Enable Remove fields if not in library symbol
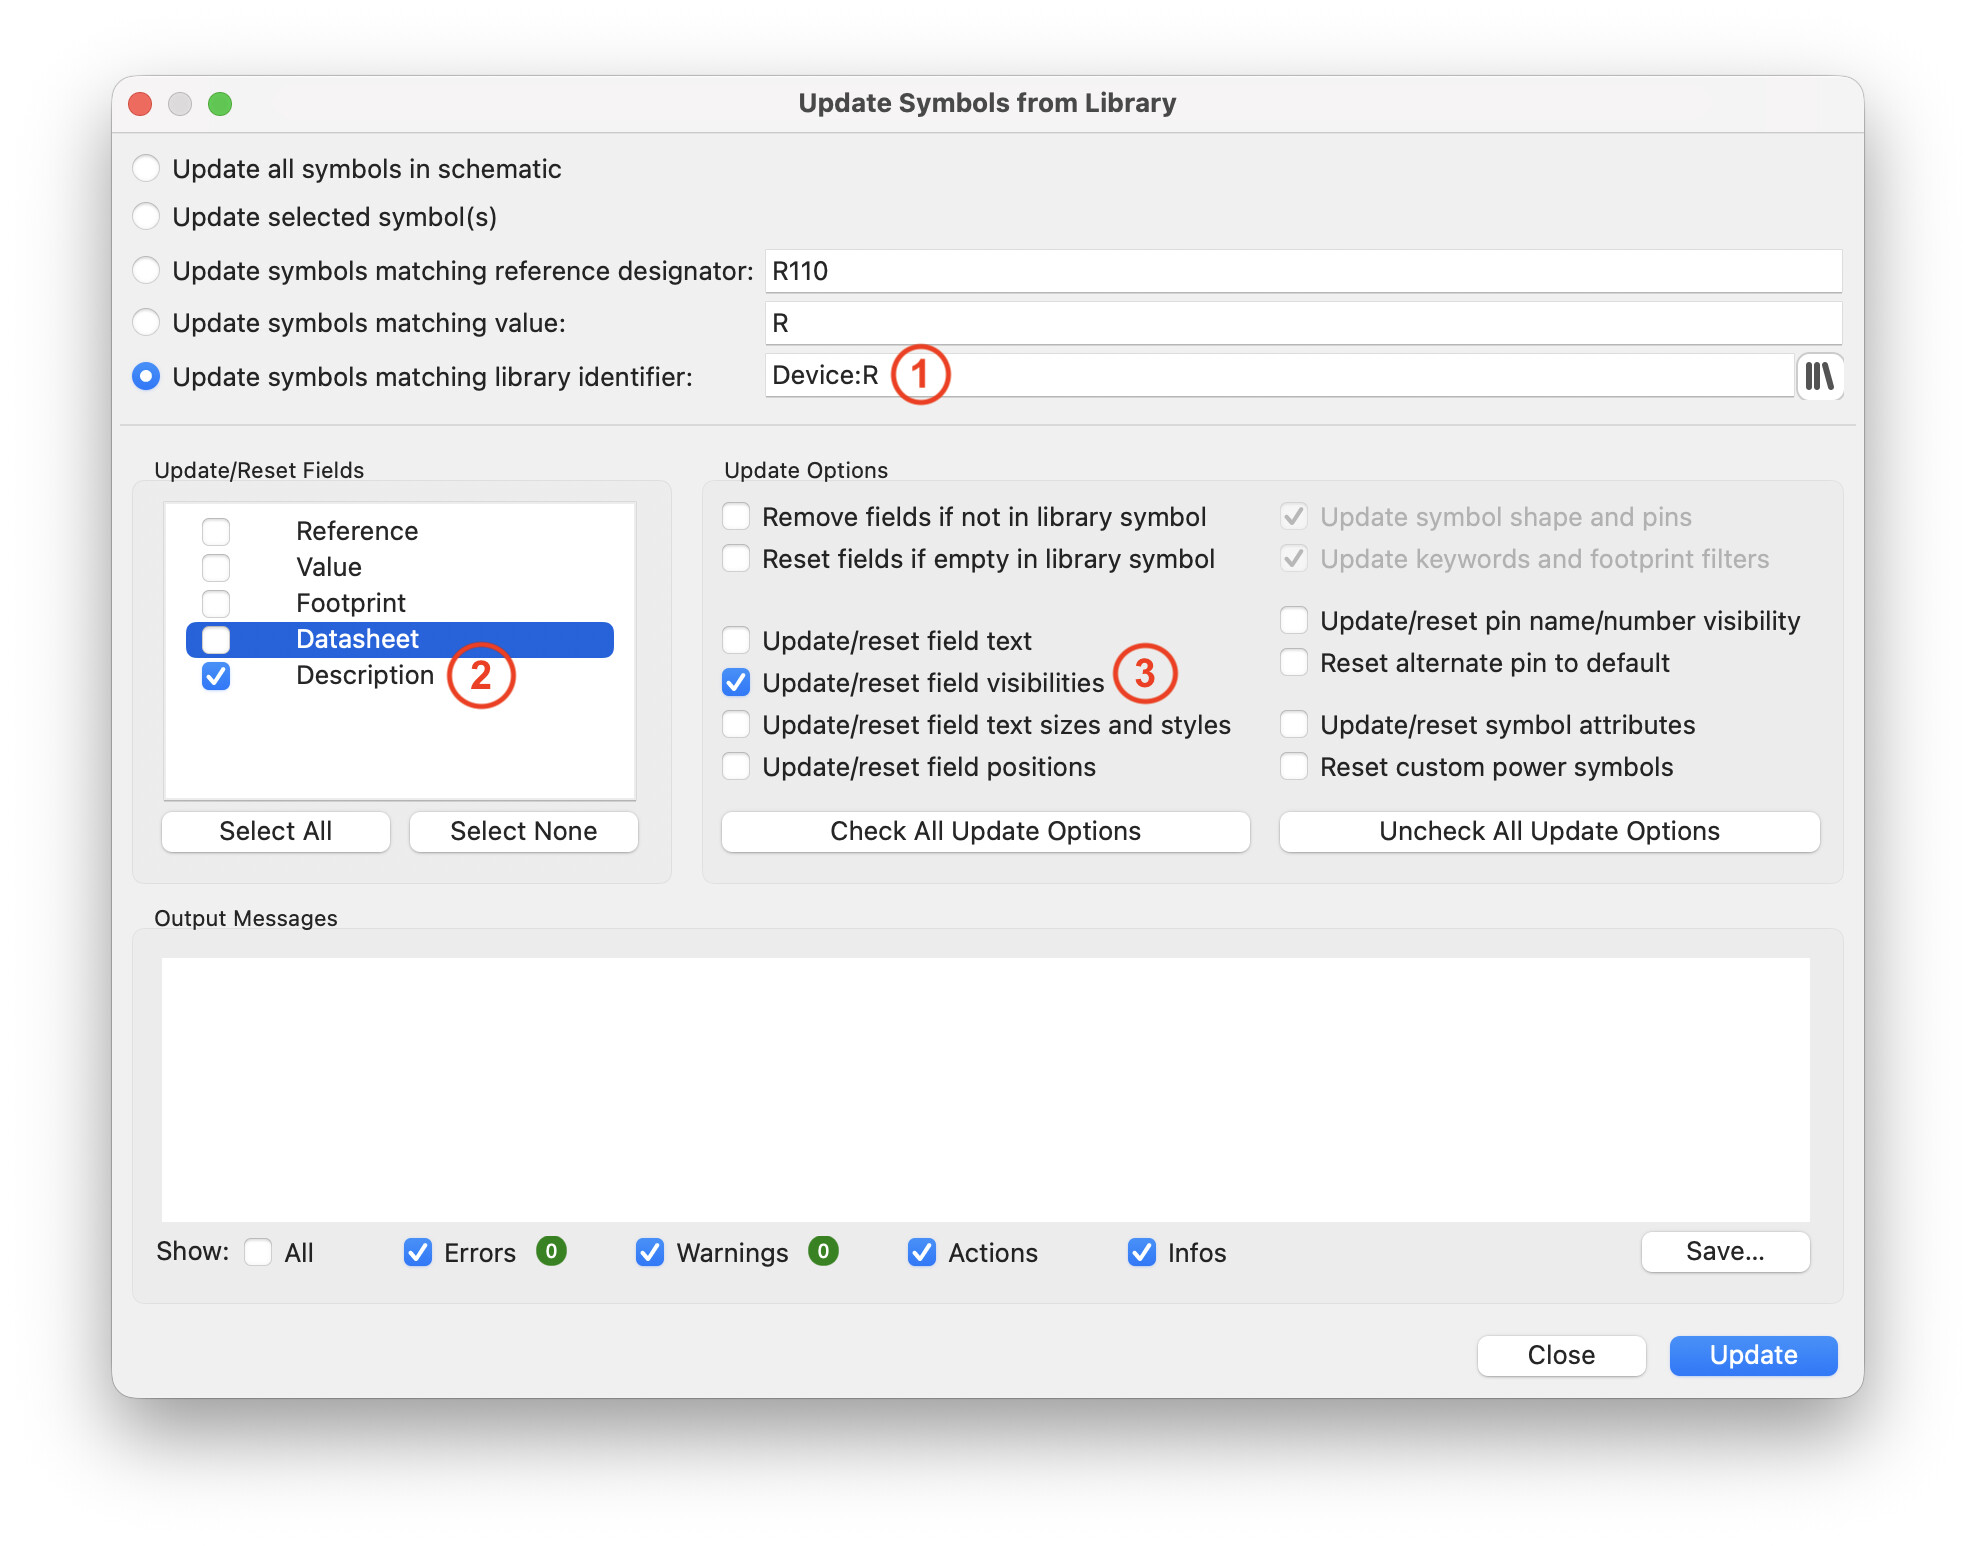This screenshot has width=1976, height=1546. [736, 516]
